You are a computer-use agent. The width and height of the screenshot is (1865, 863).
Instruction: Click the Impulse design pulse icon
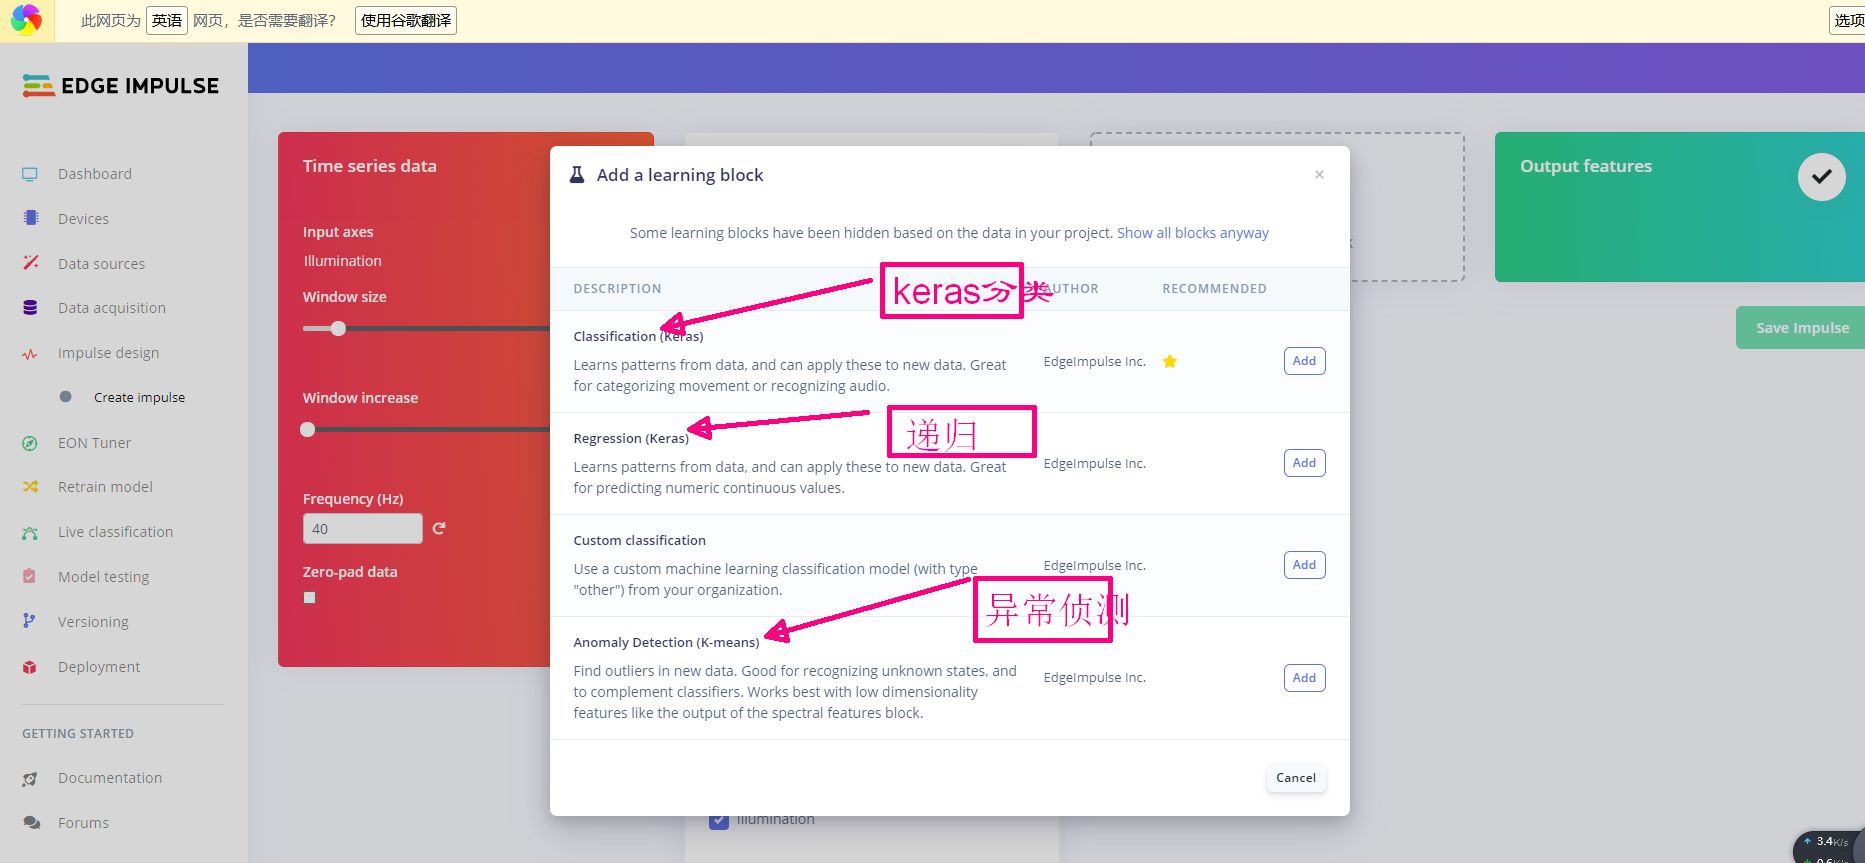coord(30,353)
